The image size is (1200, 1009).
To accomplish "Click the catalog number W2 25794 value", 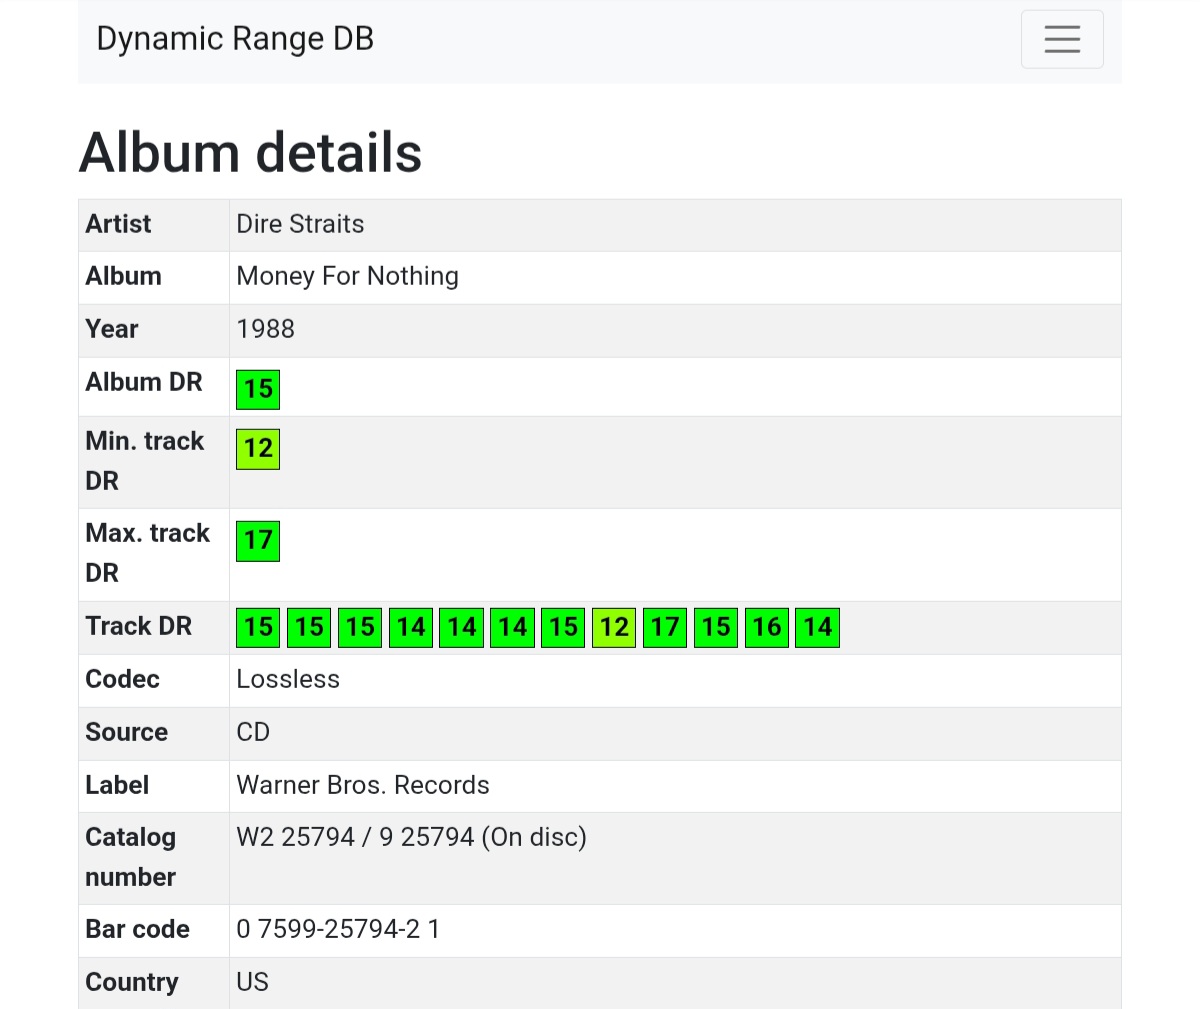I will pos(411,837).
